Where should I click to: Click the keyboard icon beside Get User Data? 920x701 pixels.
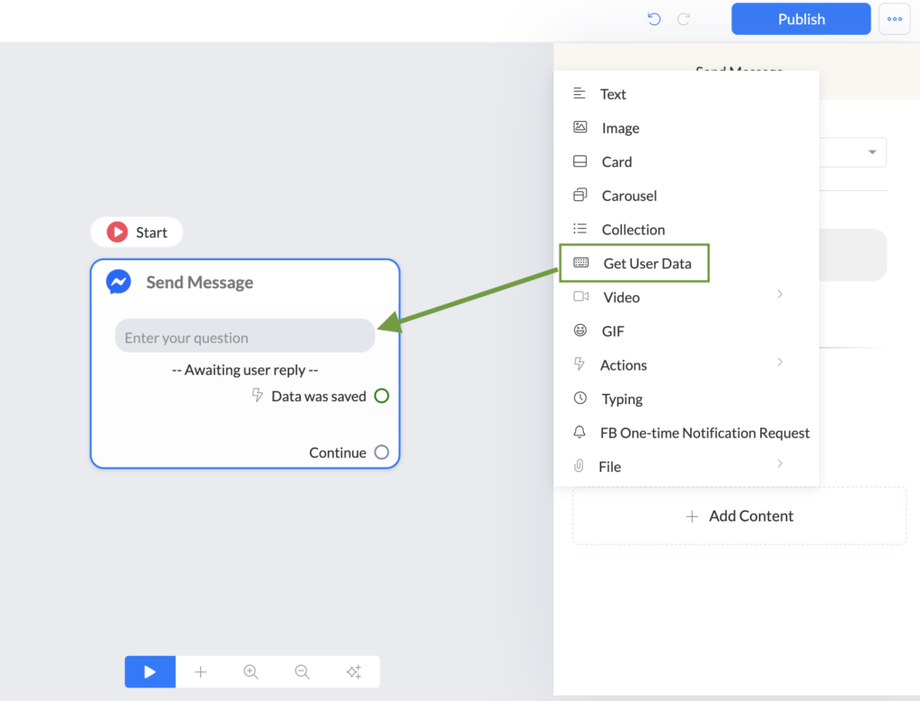click(x=581, y=262)
